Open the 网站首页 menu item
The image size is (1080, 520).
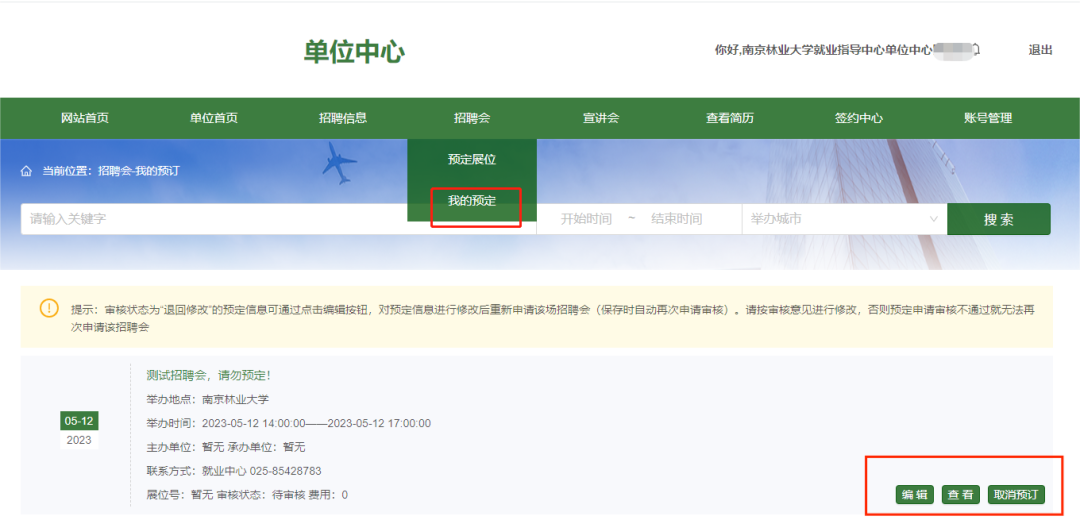[x=85, y=118]
